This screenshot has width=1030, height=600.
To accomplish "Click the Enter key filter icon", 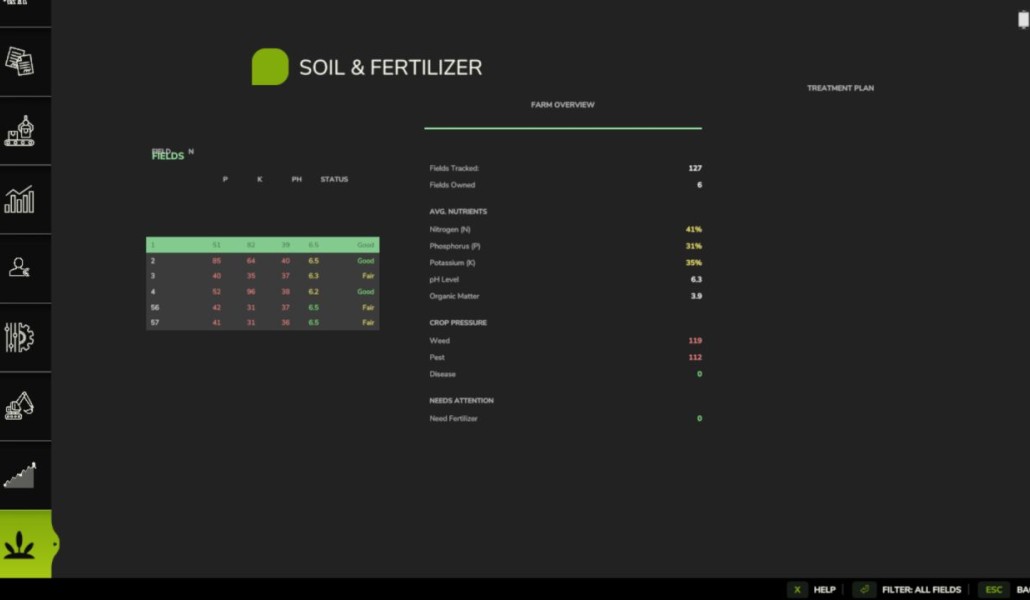I will tap(864, 589).
